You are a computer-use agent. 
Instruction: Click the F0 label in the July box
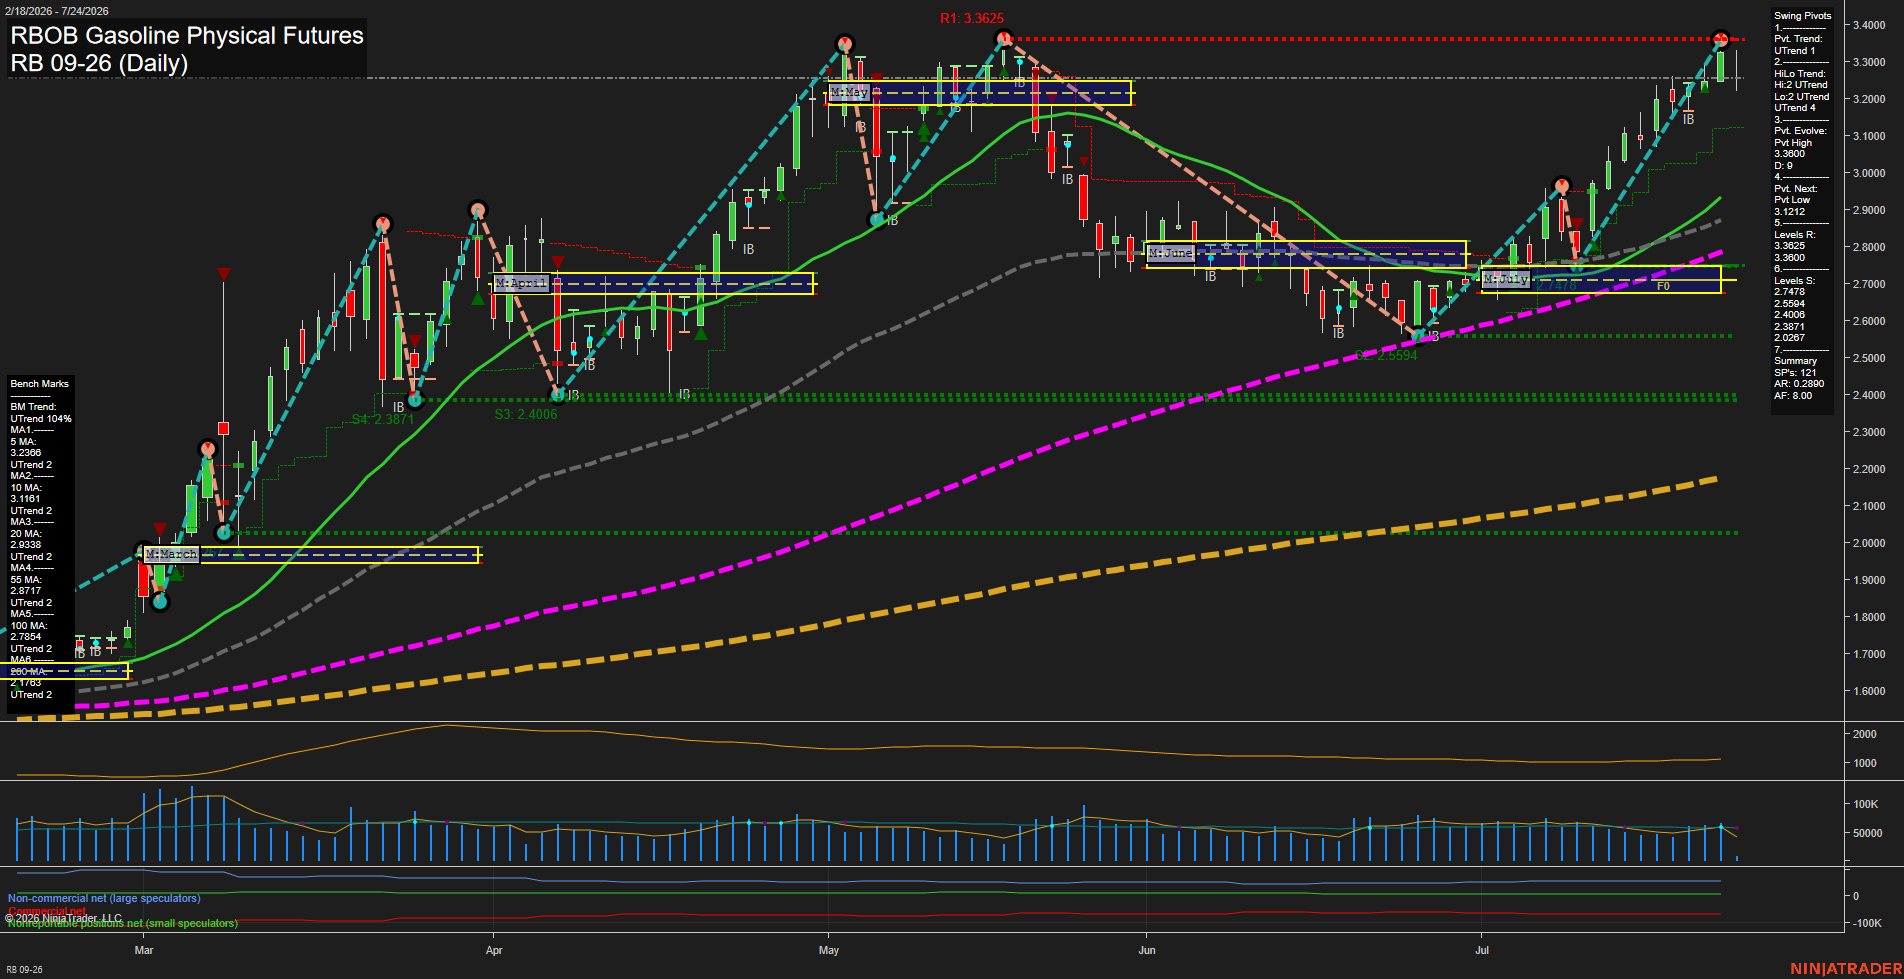click(x=1663, y=287)
